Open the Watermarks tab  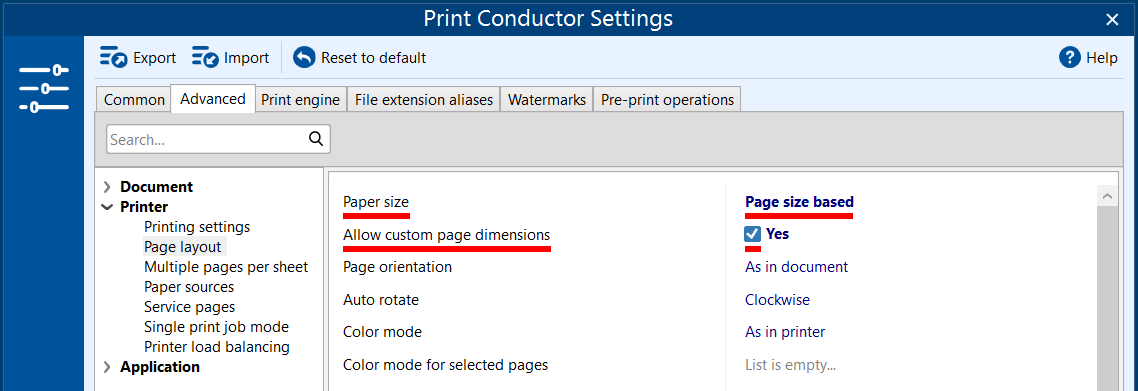point(547,100)
